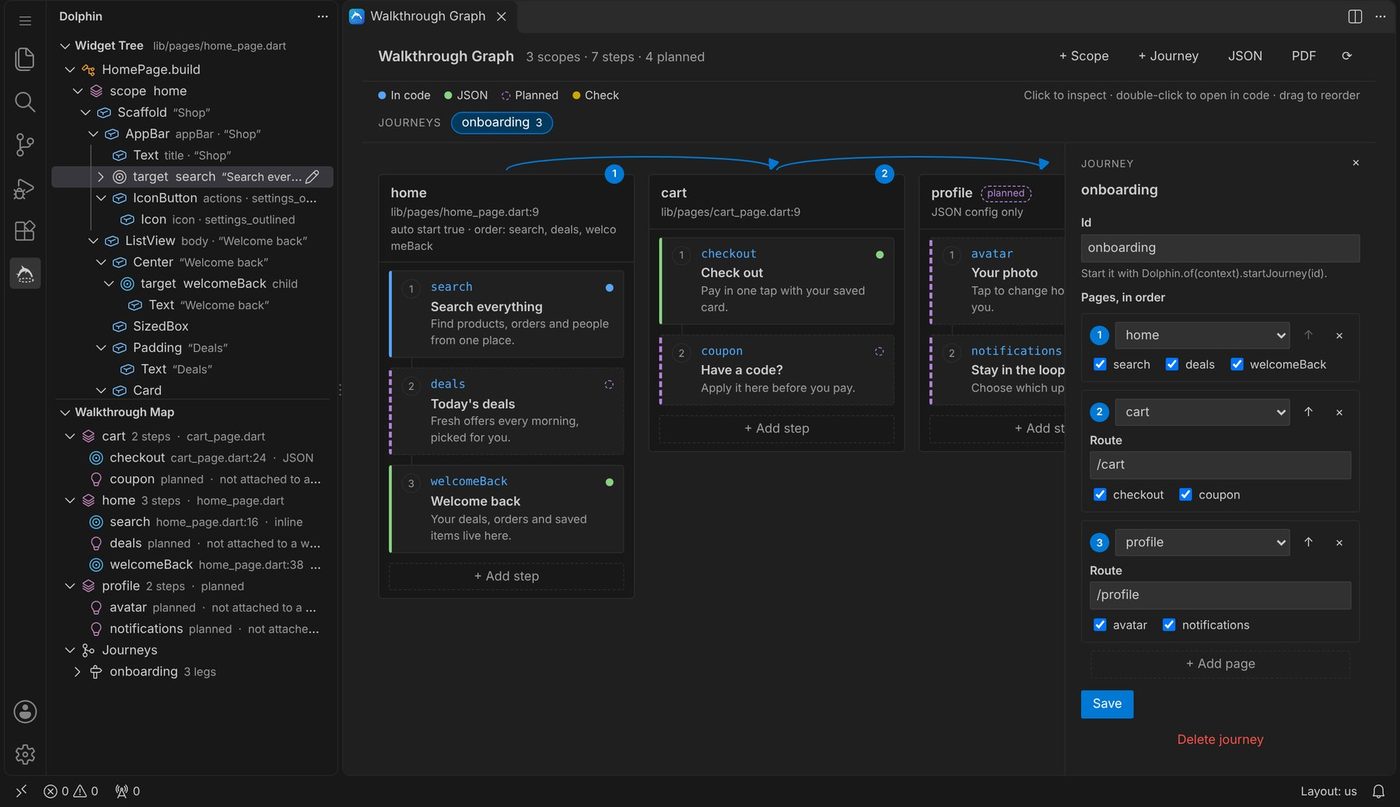Click the + Scope button
The height and width of the screenshot is (807, 1400).
tap(1084, 56)
